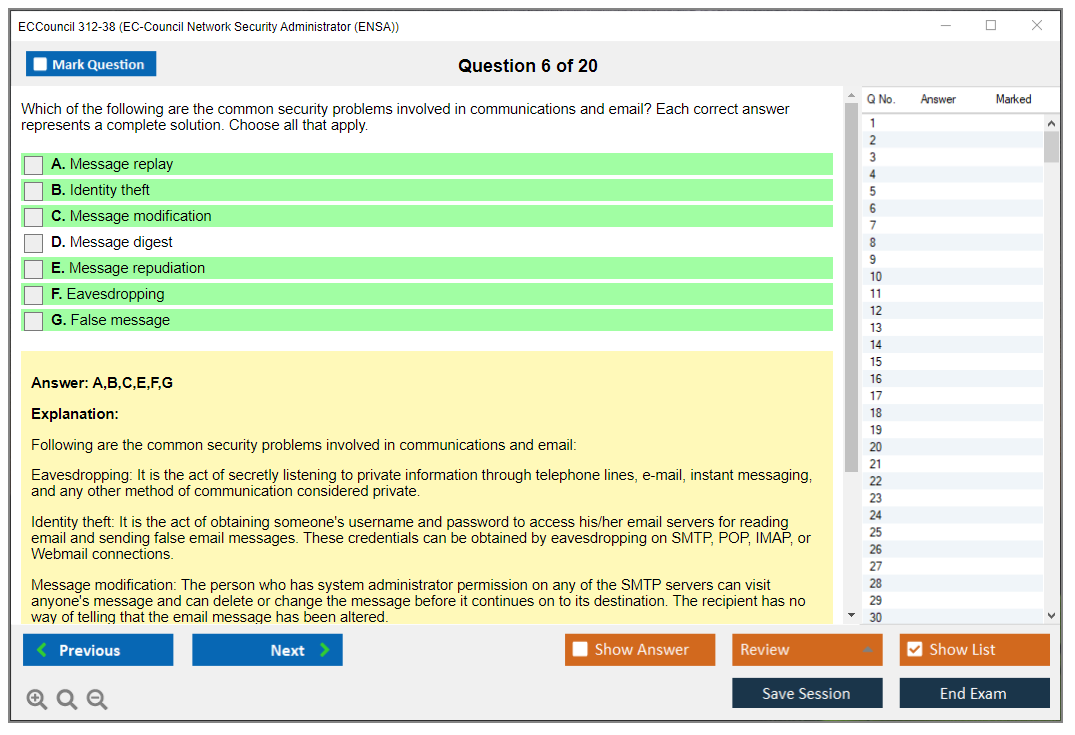Expand the Review dropdown

pyautogui.click(x=866, y=650)
